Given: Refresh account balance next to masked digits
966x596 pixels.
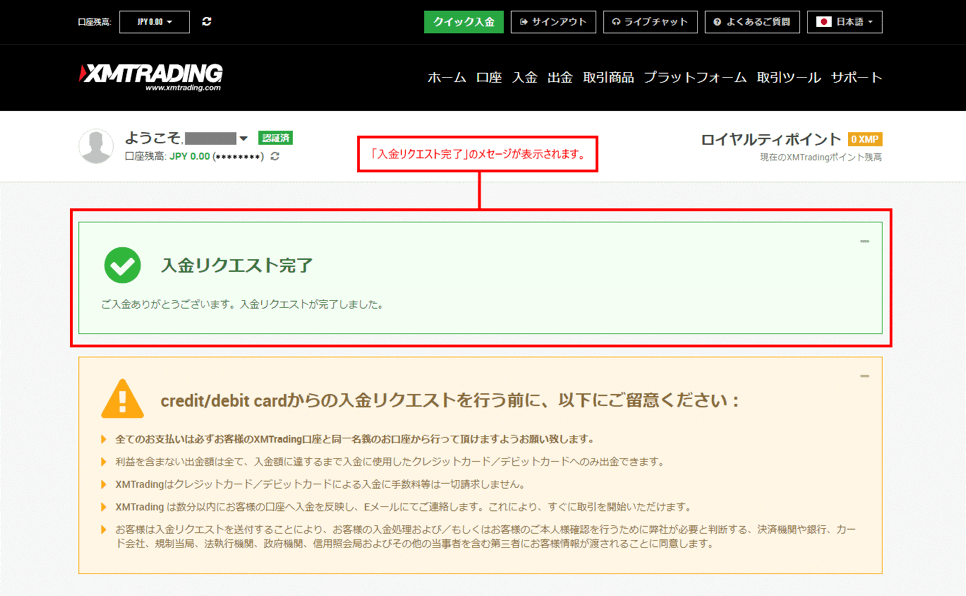Looking at the screenshot, I should pyautogui.click(x=275, y=157).
